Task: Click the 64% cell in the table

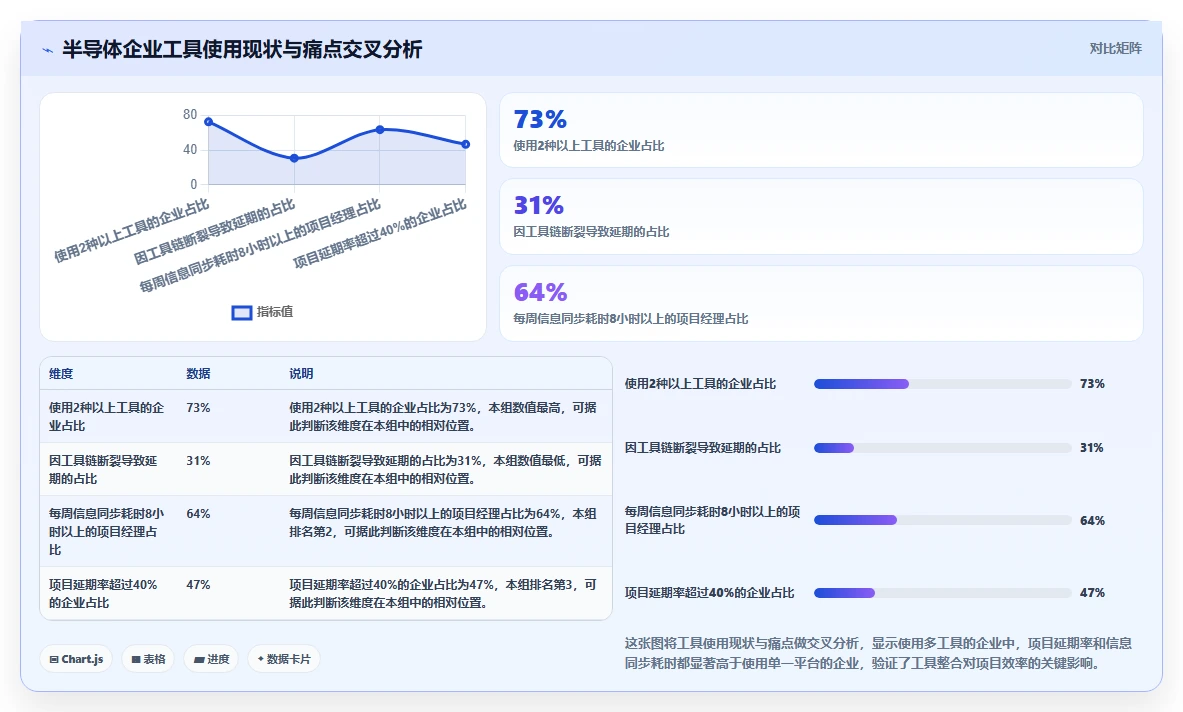Action: (198, 513)
